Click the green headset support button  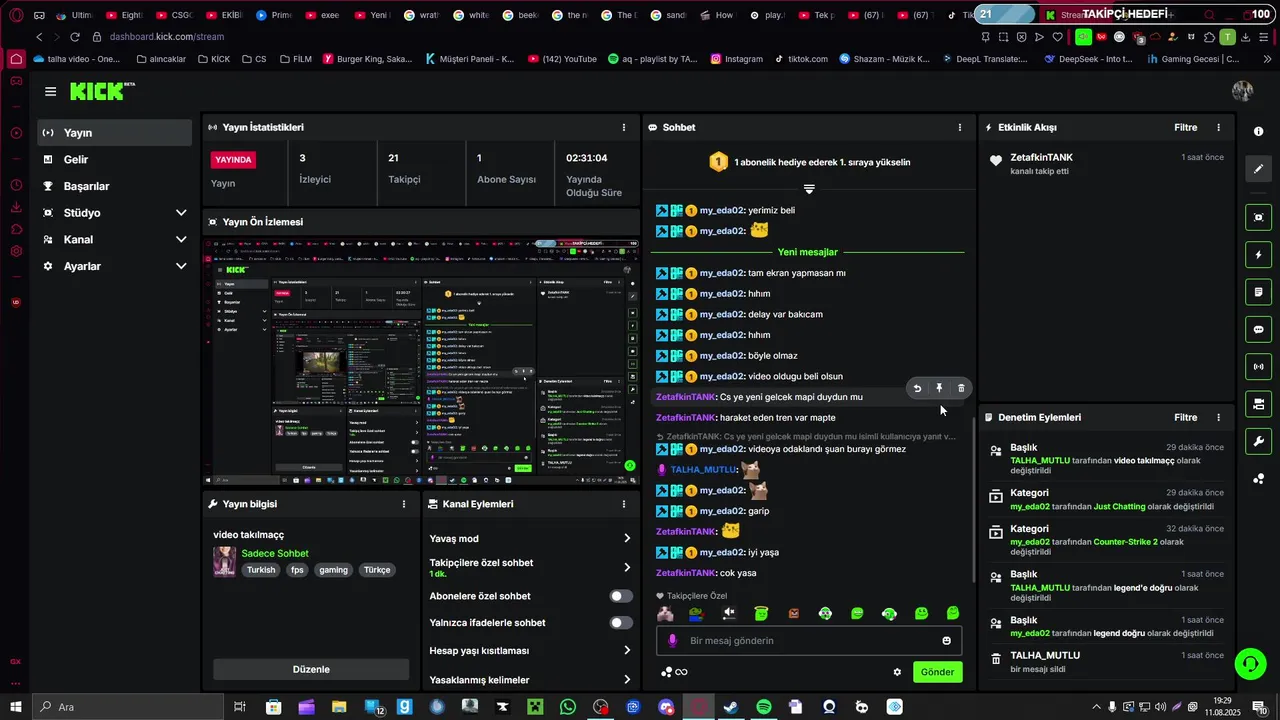tap(1249, 663)
